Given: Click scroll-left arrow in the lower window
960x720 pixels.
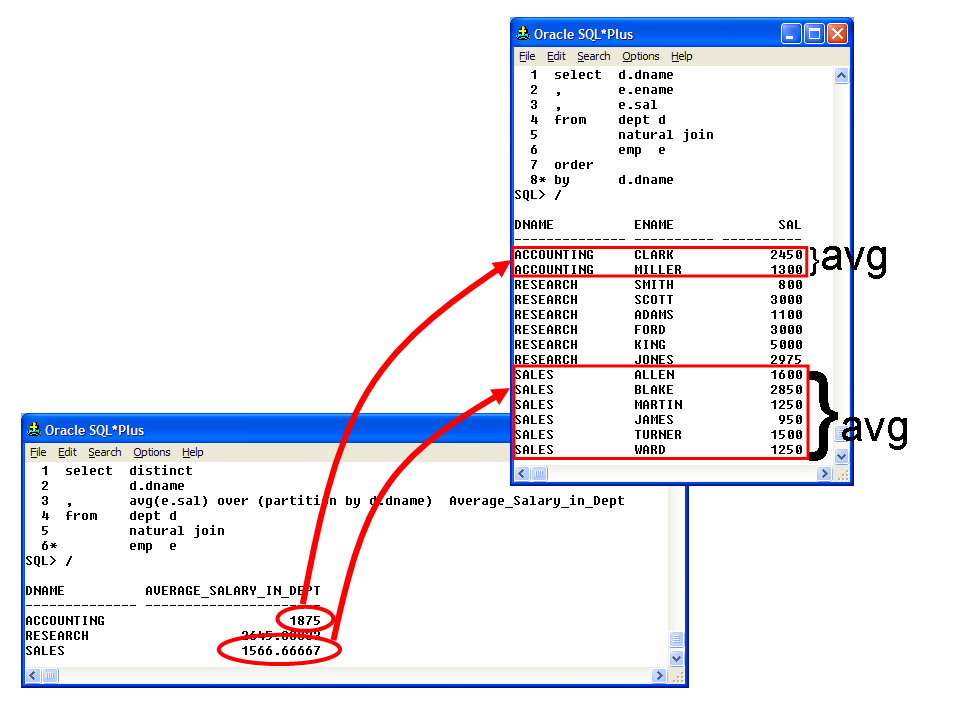Looking at the screenshot, I should 33,676.
